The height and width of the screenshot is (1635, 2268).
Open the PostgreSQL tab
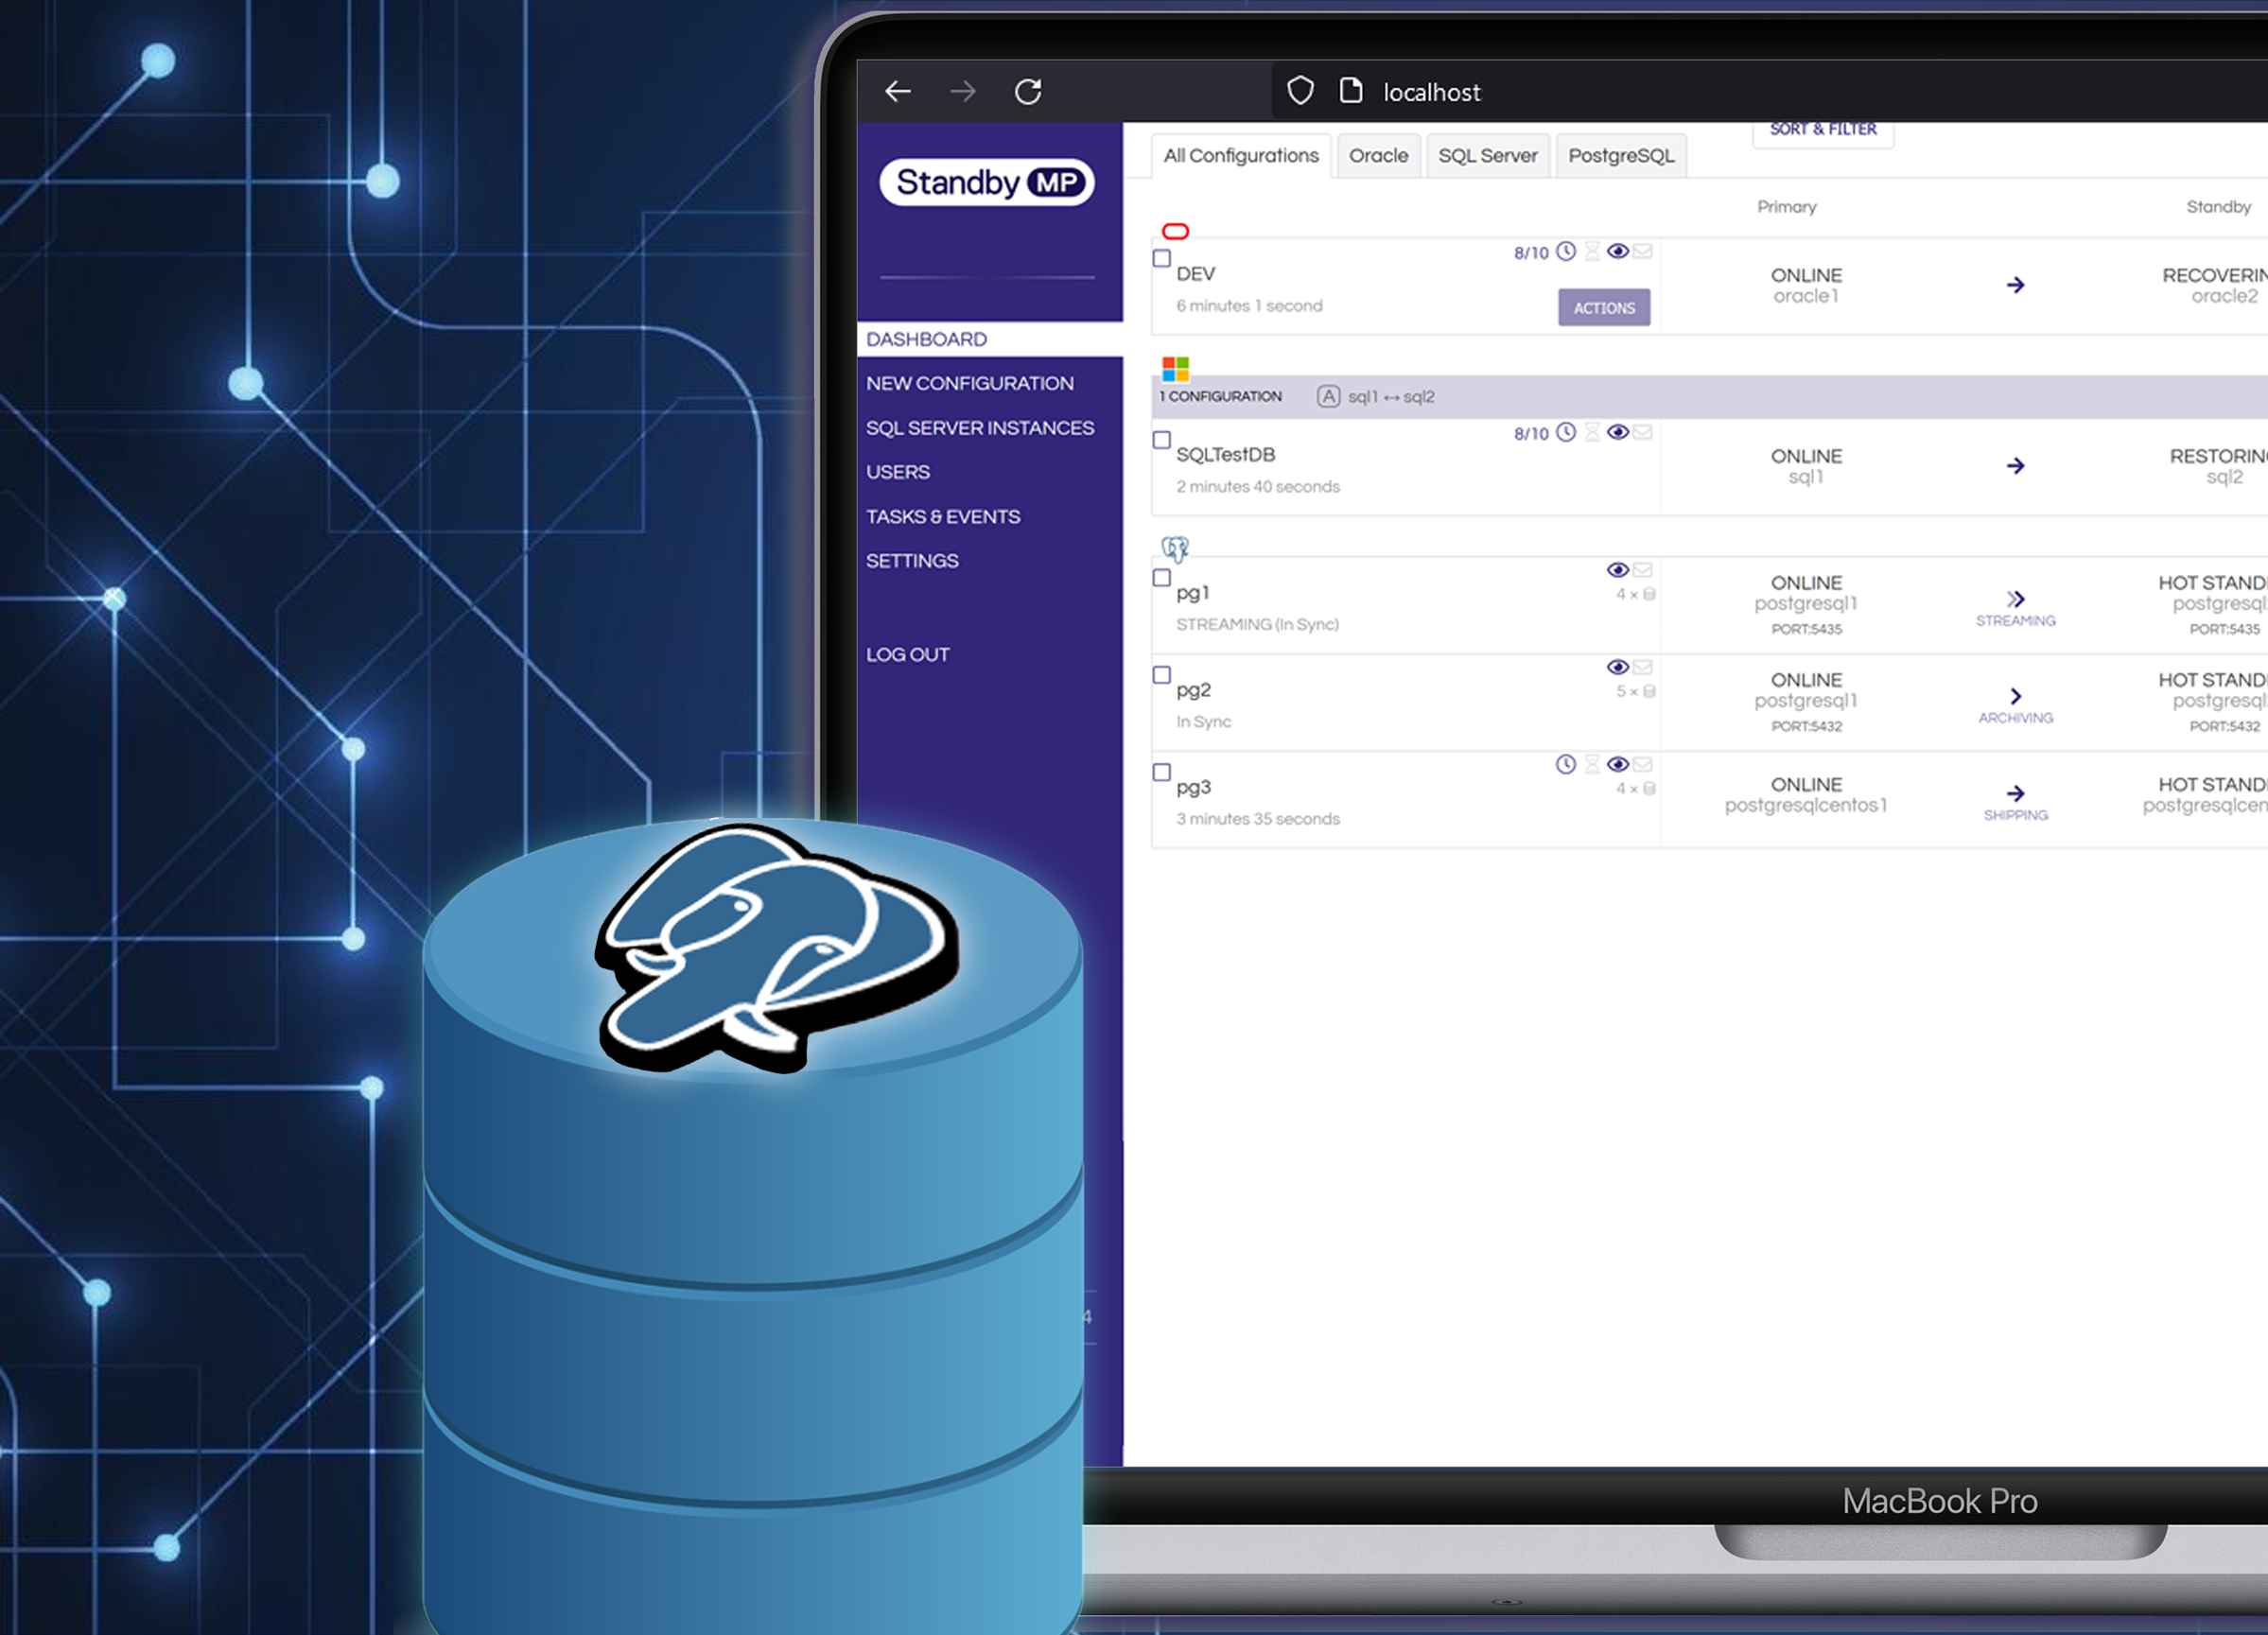pos(1620,155)
